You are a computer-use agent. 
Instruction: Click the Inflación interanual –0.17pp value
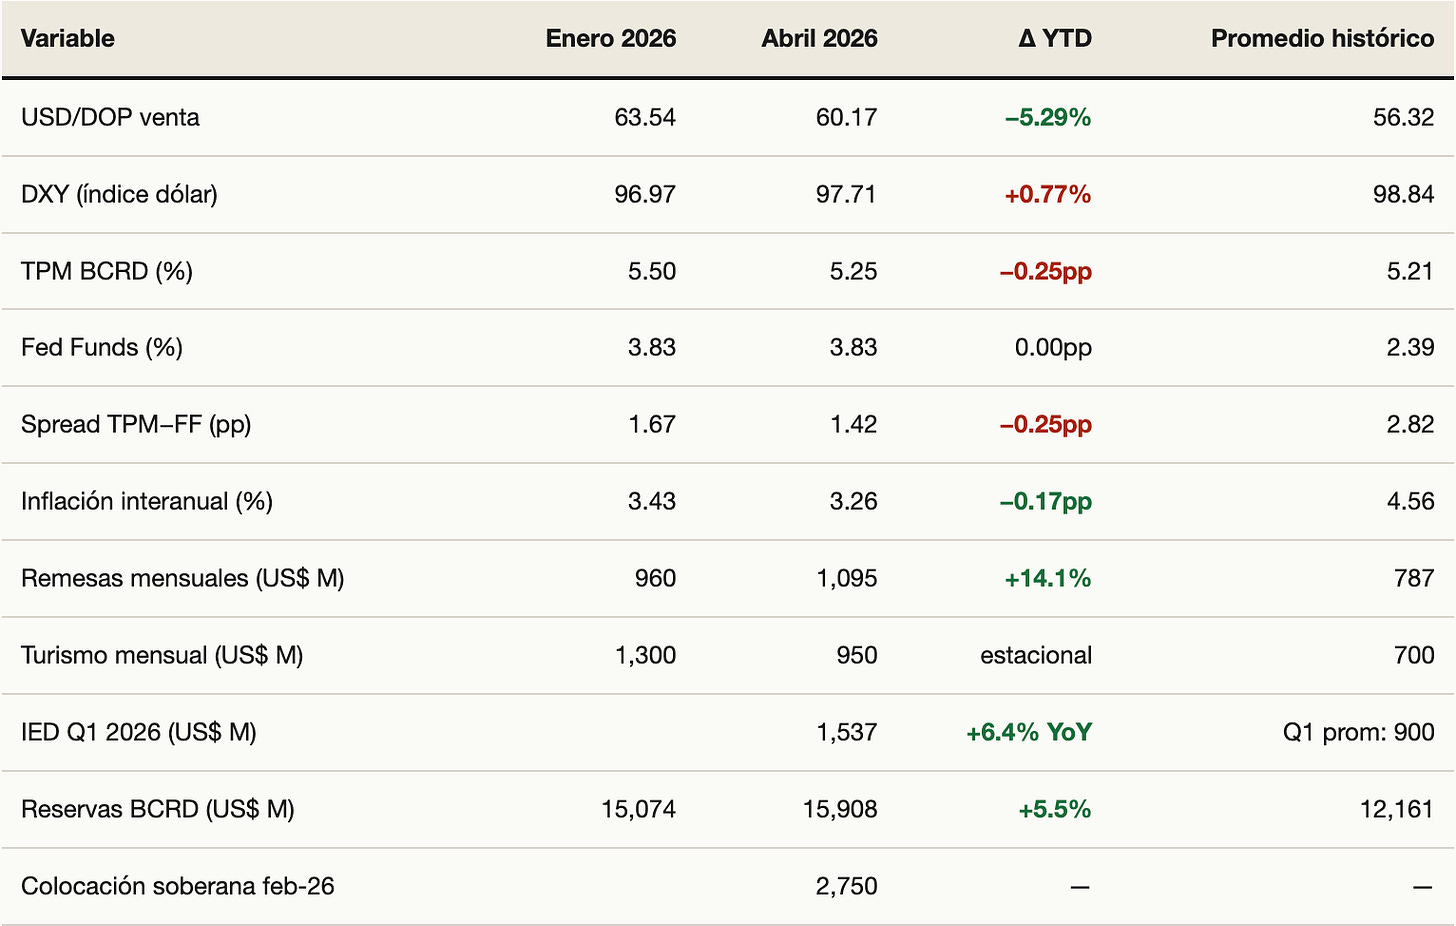1046,501
